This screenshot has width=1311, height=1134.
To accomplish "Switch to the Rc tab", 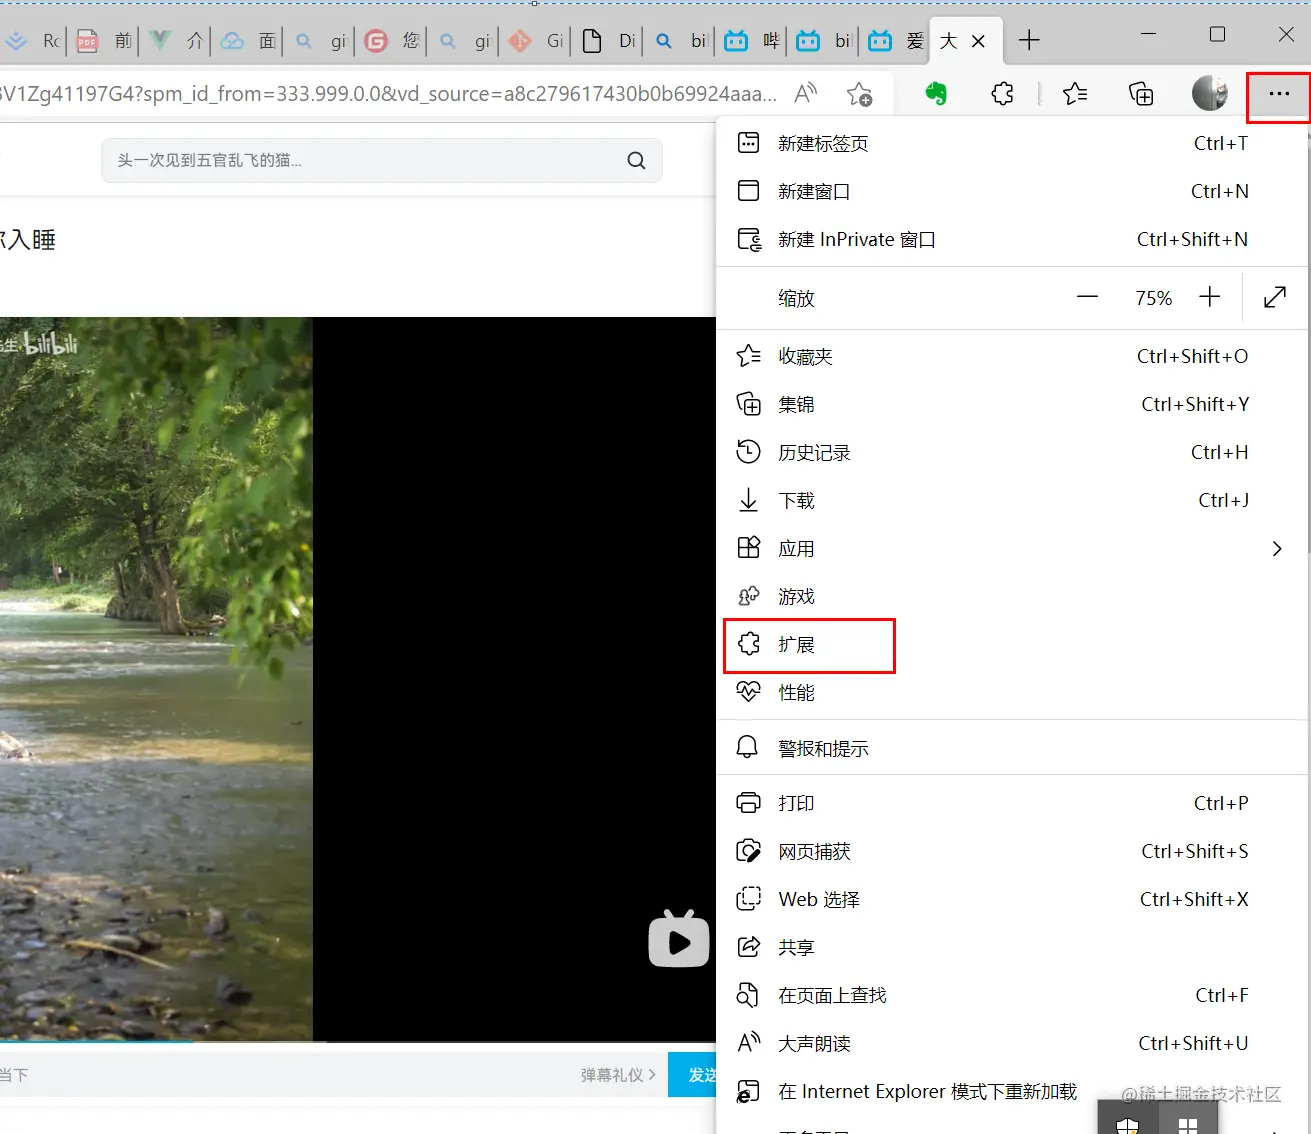I will click(33, 41).
